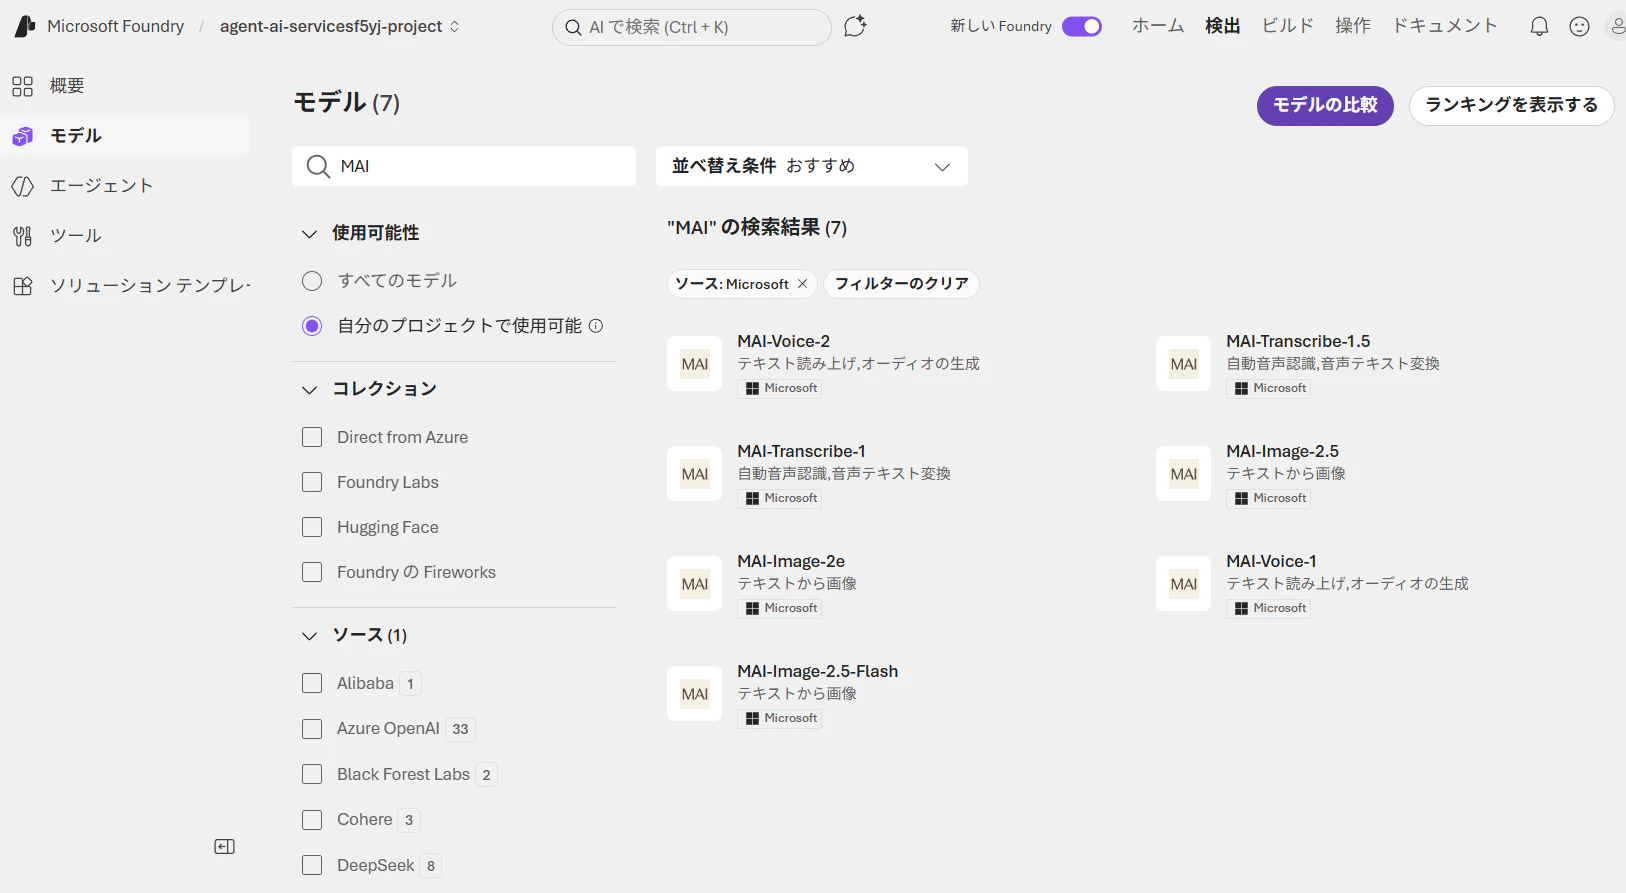
Task: Click the MAI model search field
Action: coord(464,166)
